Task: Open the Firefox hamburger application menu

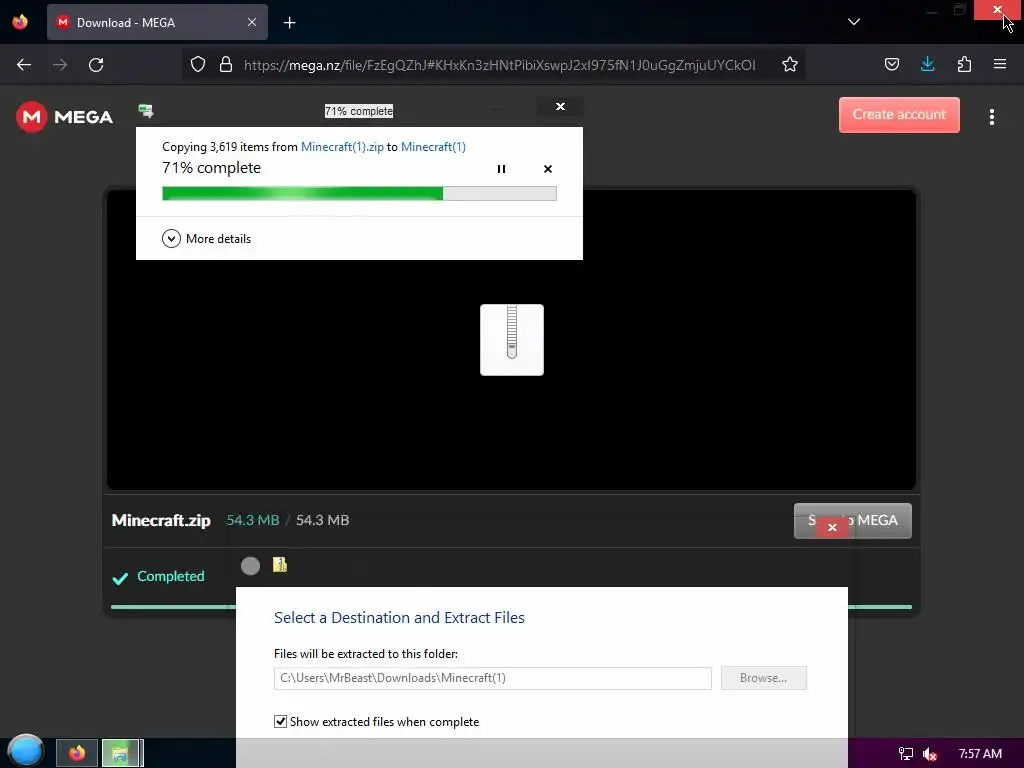Action: pos(999,65)
